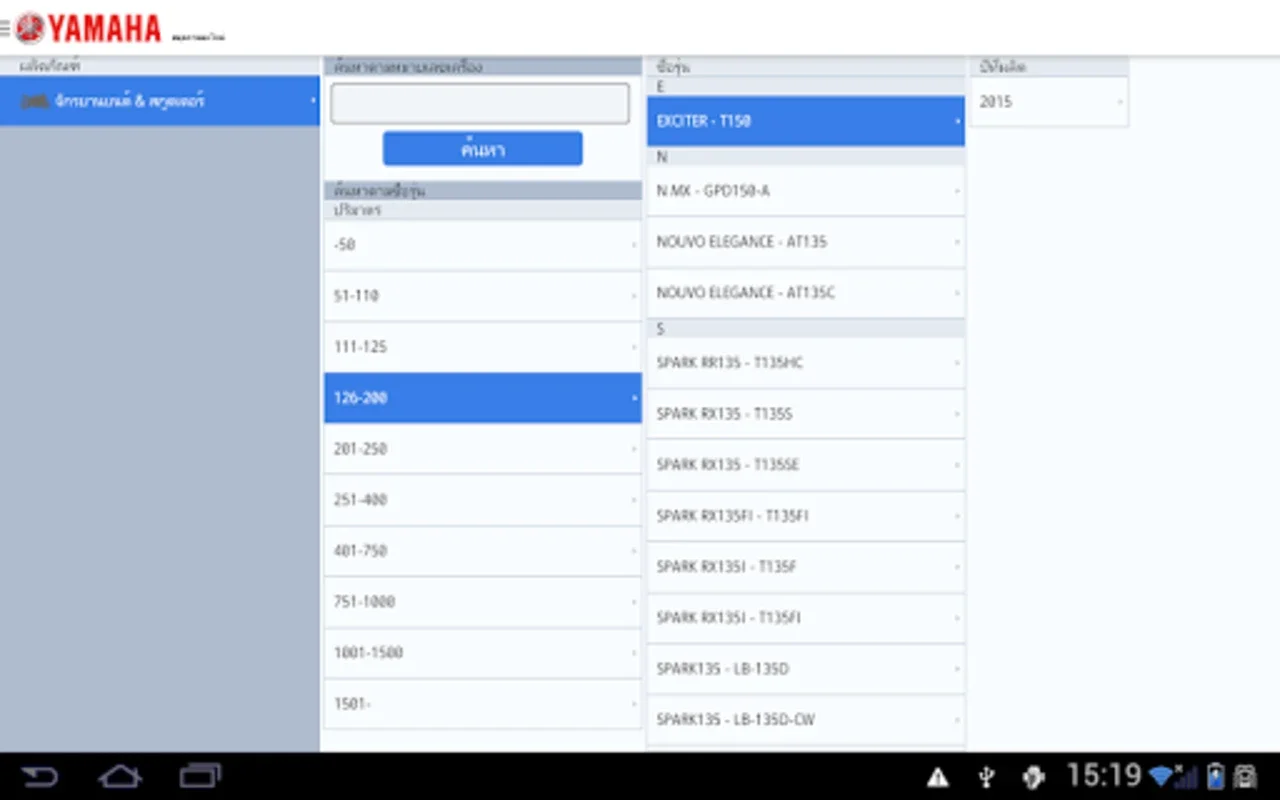This screenshot has height=800, width=1280.
Task: Tap the warning triangle status icon
Action: (x=938, y=777)
